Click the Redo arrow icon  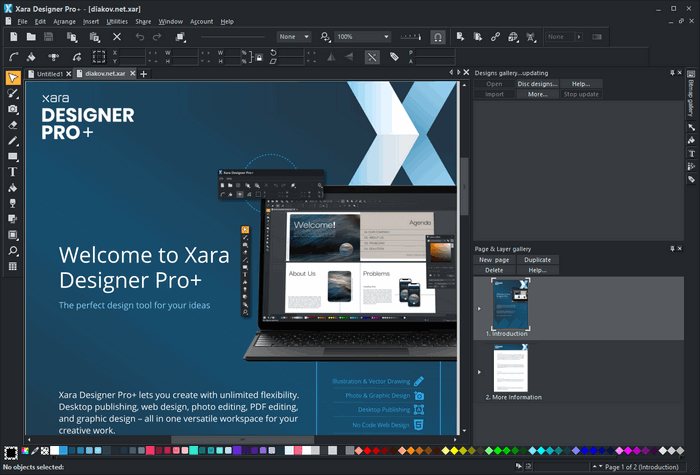157,37
